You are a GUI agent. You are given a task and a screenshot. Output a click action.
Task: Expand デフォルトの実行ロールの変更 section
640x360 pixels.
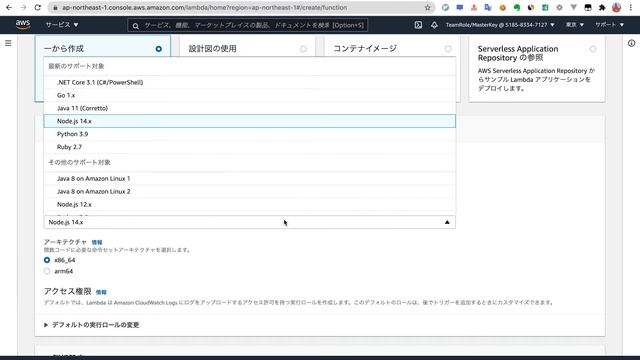pyautogui.click(x=91, y=325)
